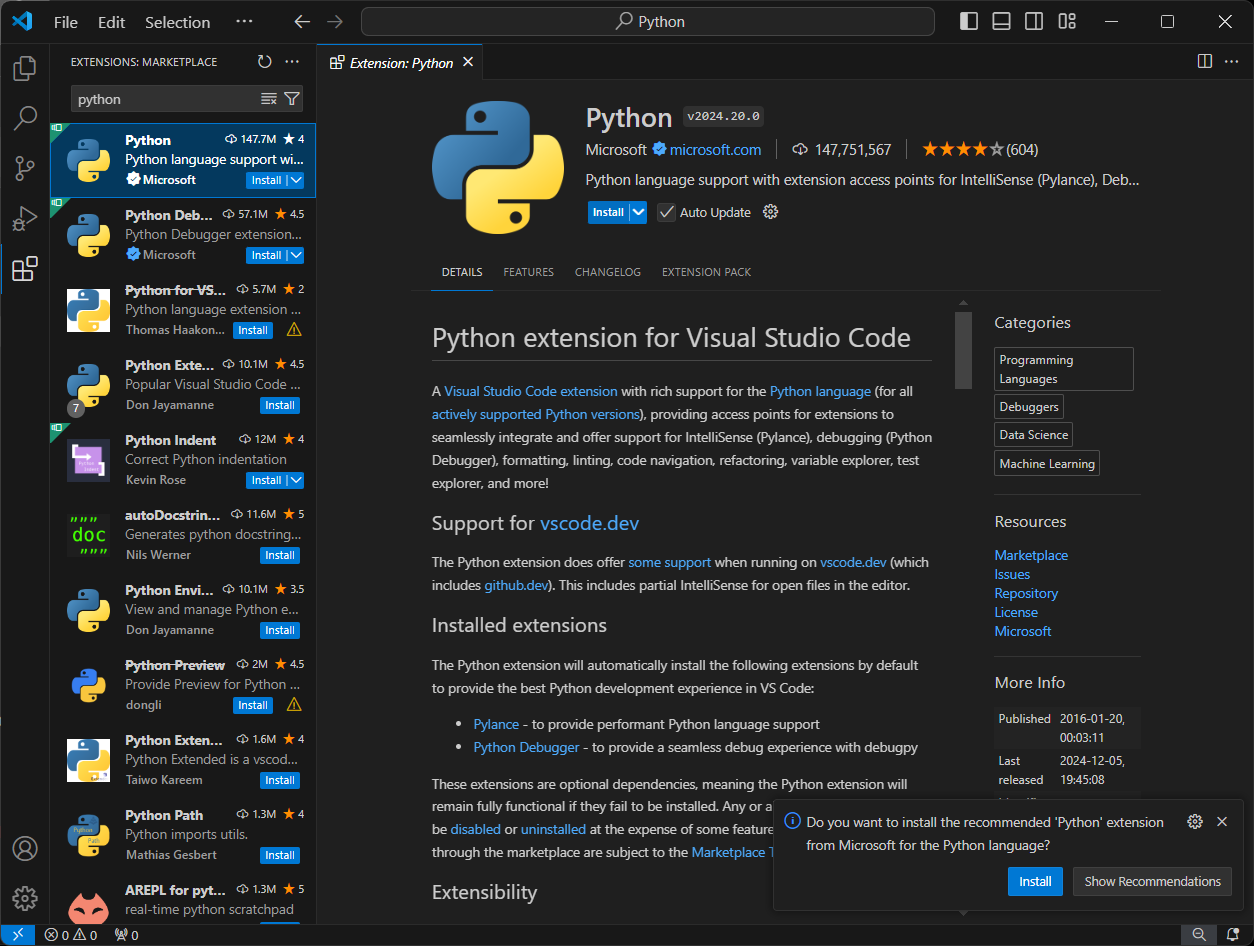Open the Manage gear in activity bar
The height and width of the screenshot is (946, 1254).
pyautogui.click(x=25, y=897)
